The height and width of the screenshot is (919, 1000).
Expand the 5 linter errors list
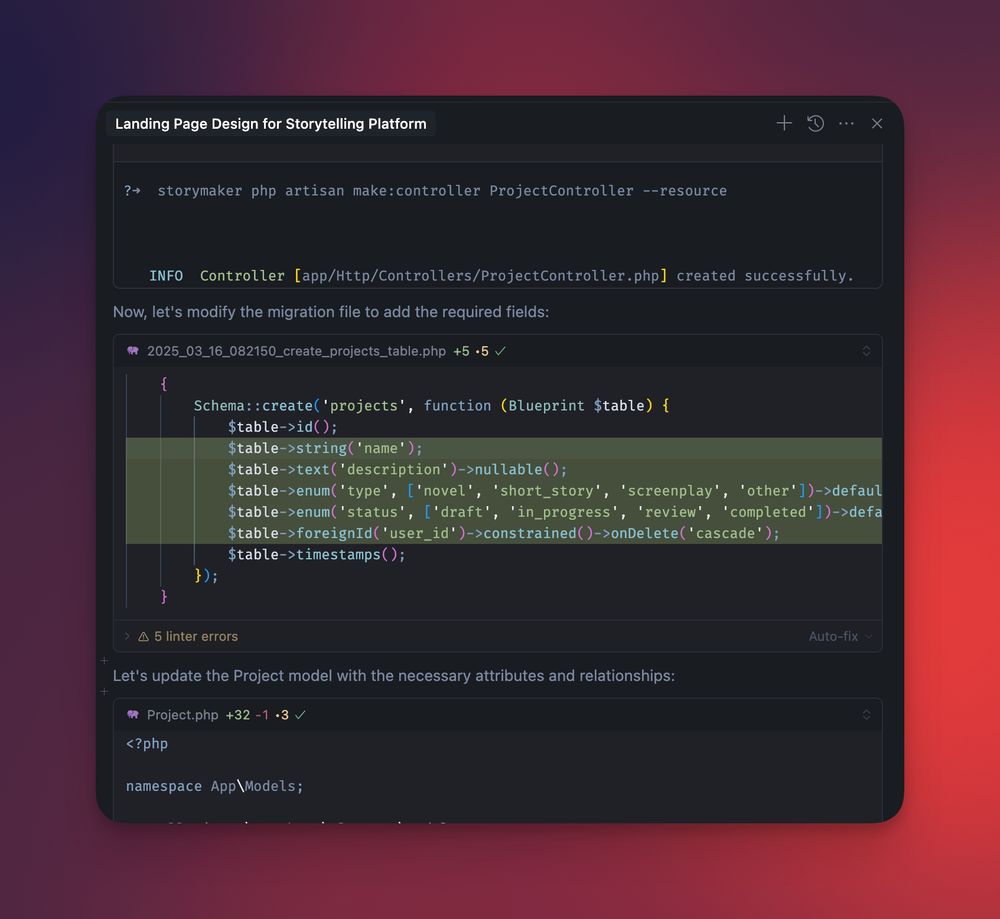(x=127, y=636)
